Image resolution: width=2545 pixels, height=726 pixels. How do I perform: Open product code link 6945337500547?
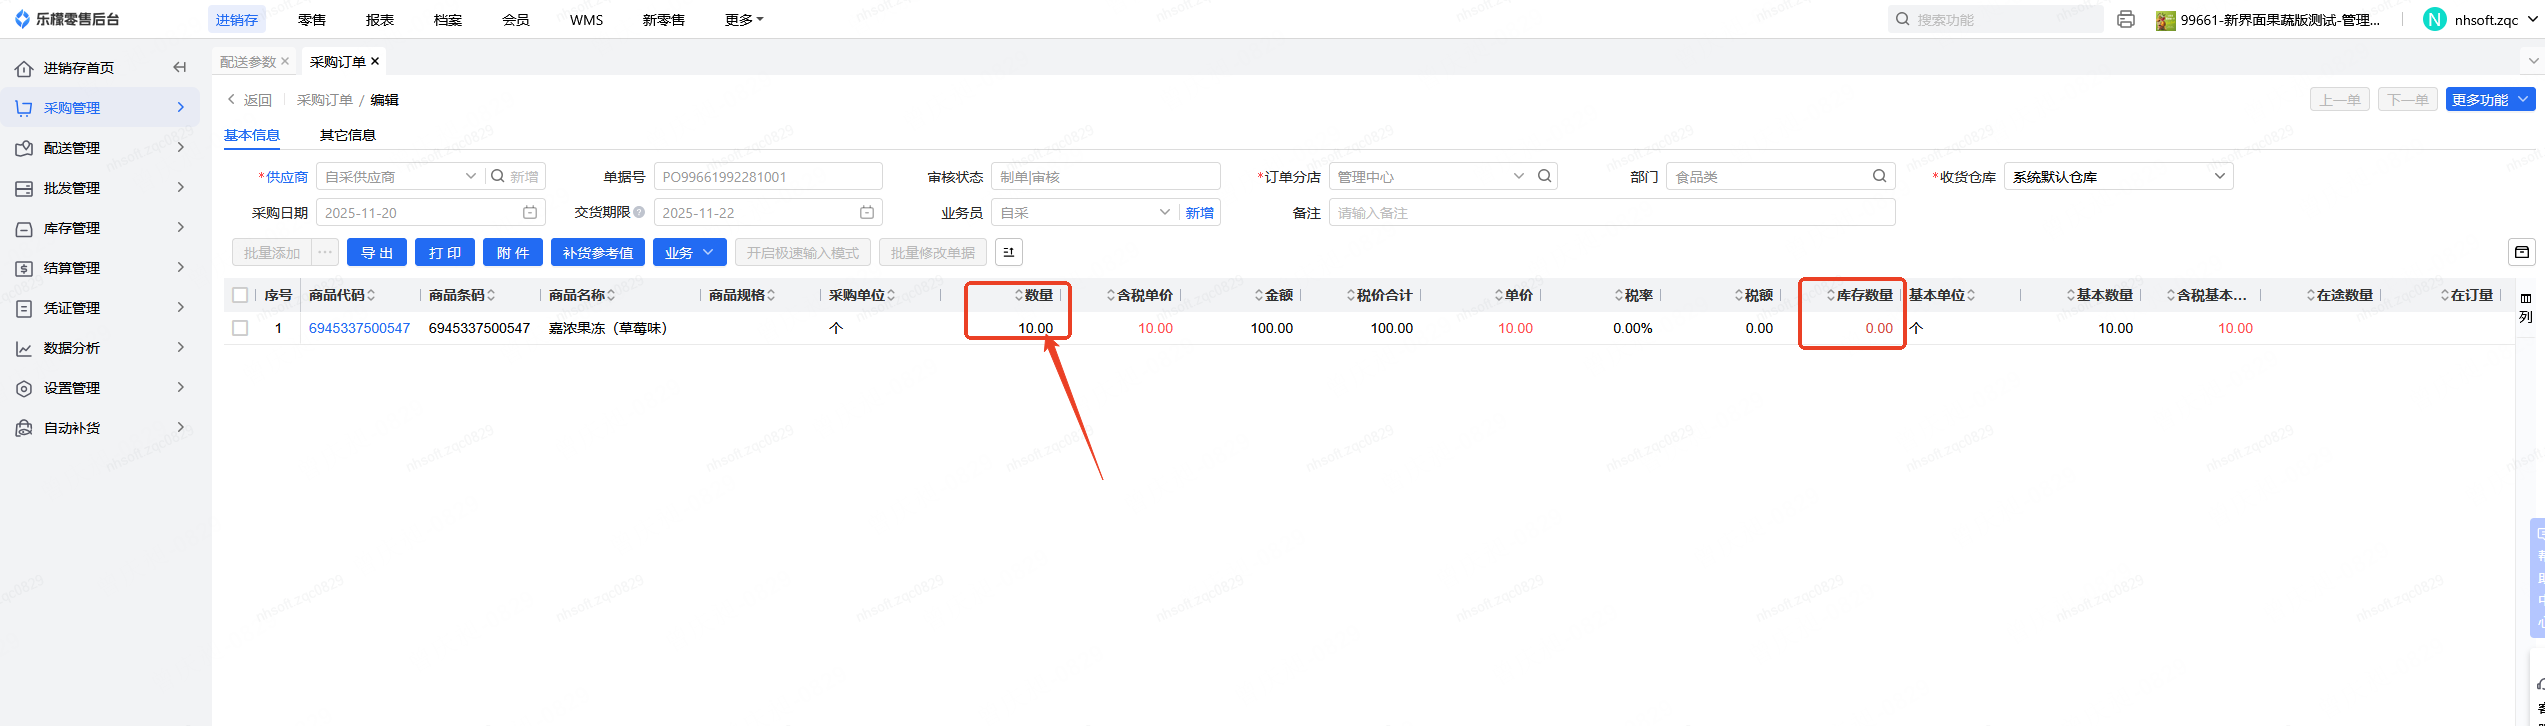tap(359, 328)
